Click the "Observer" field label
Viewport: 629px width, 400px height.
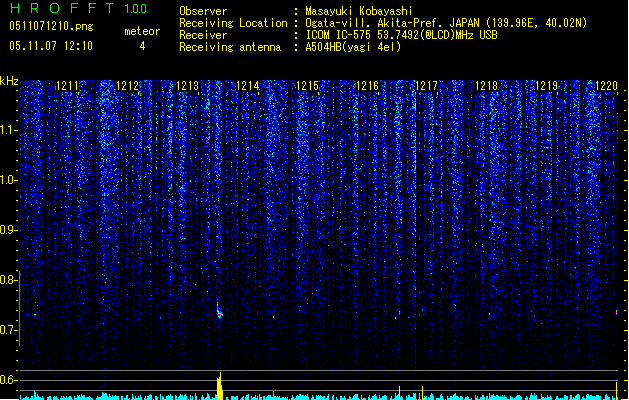[203, 11]
